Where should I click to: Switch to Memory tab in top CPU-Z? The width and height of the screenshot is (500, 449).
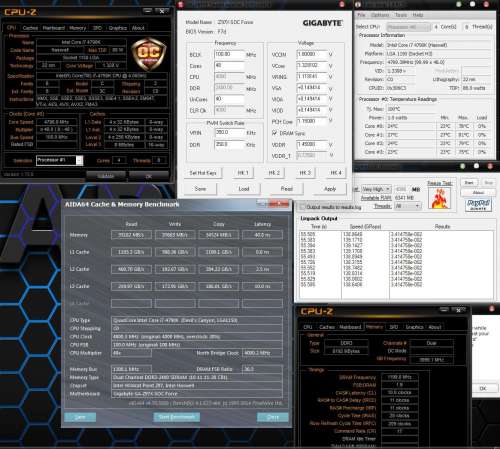(x=77, y=28)
